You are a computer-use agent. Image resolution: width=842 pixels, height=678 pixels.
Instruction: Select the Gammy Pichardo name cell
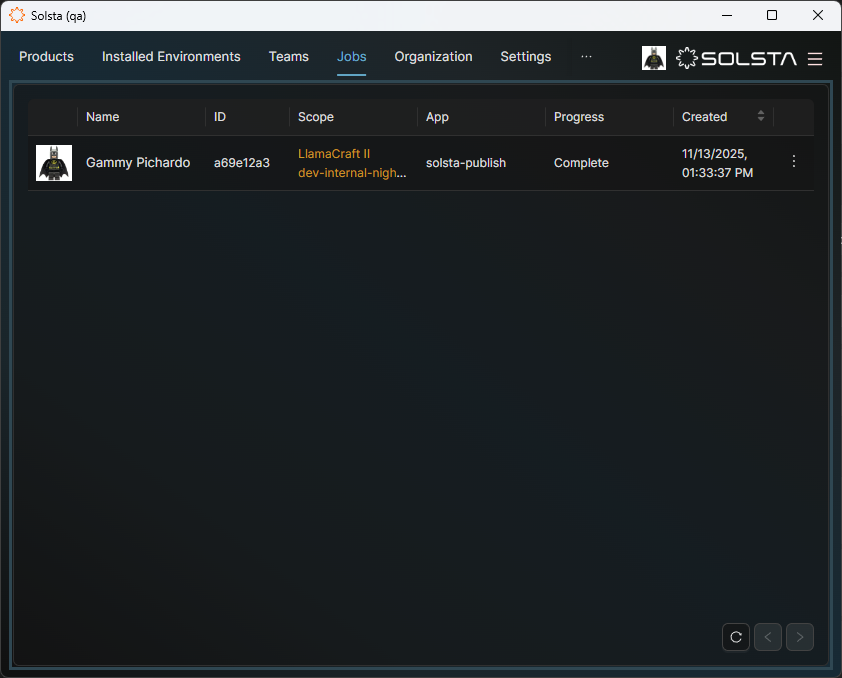pos(138,163)
